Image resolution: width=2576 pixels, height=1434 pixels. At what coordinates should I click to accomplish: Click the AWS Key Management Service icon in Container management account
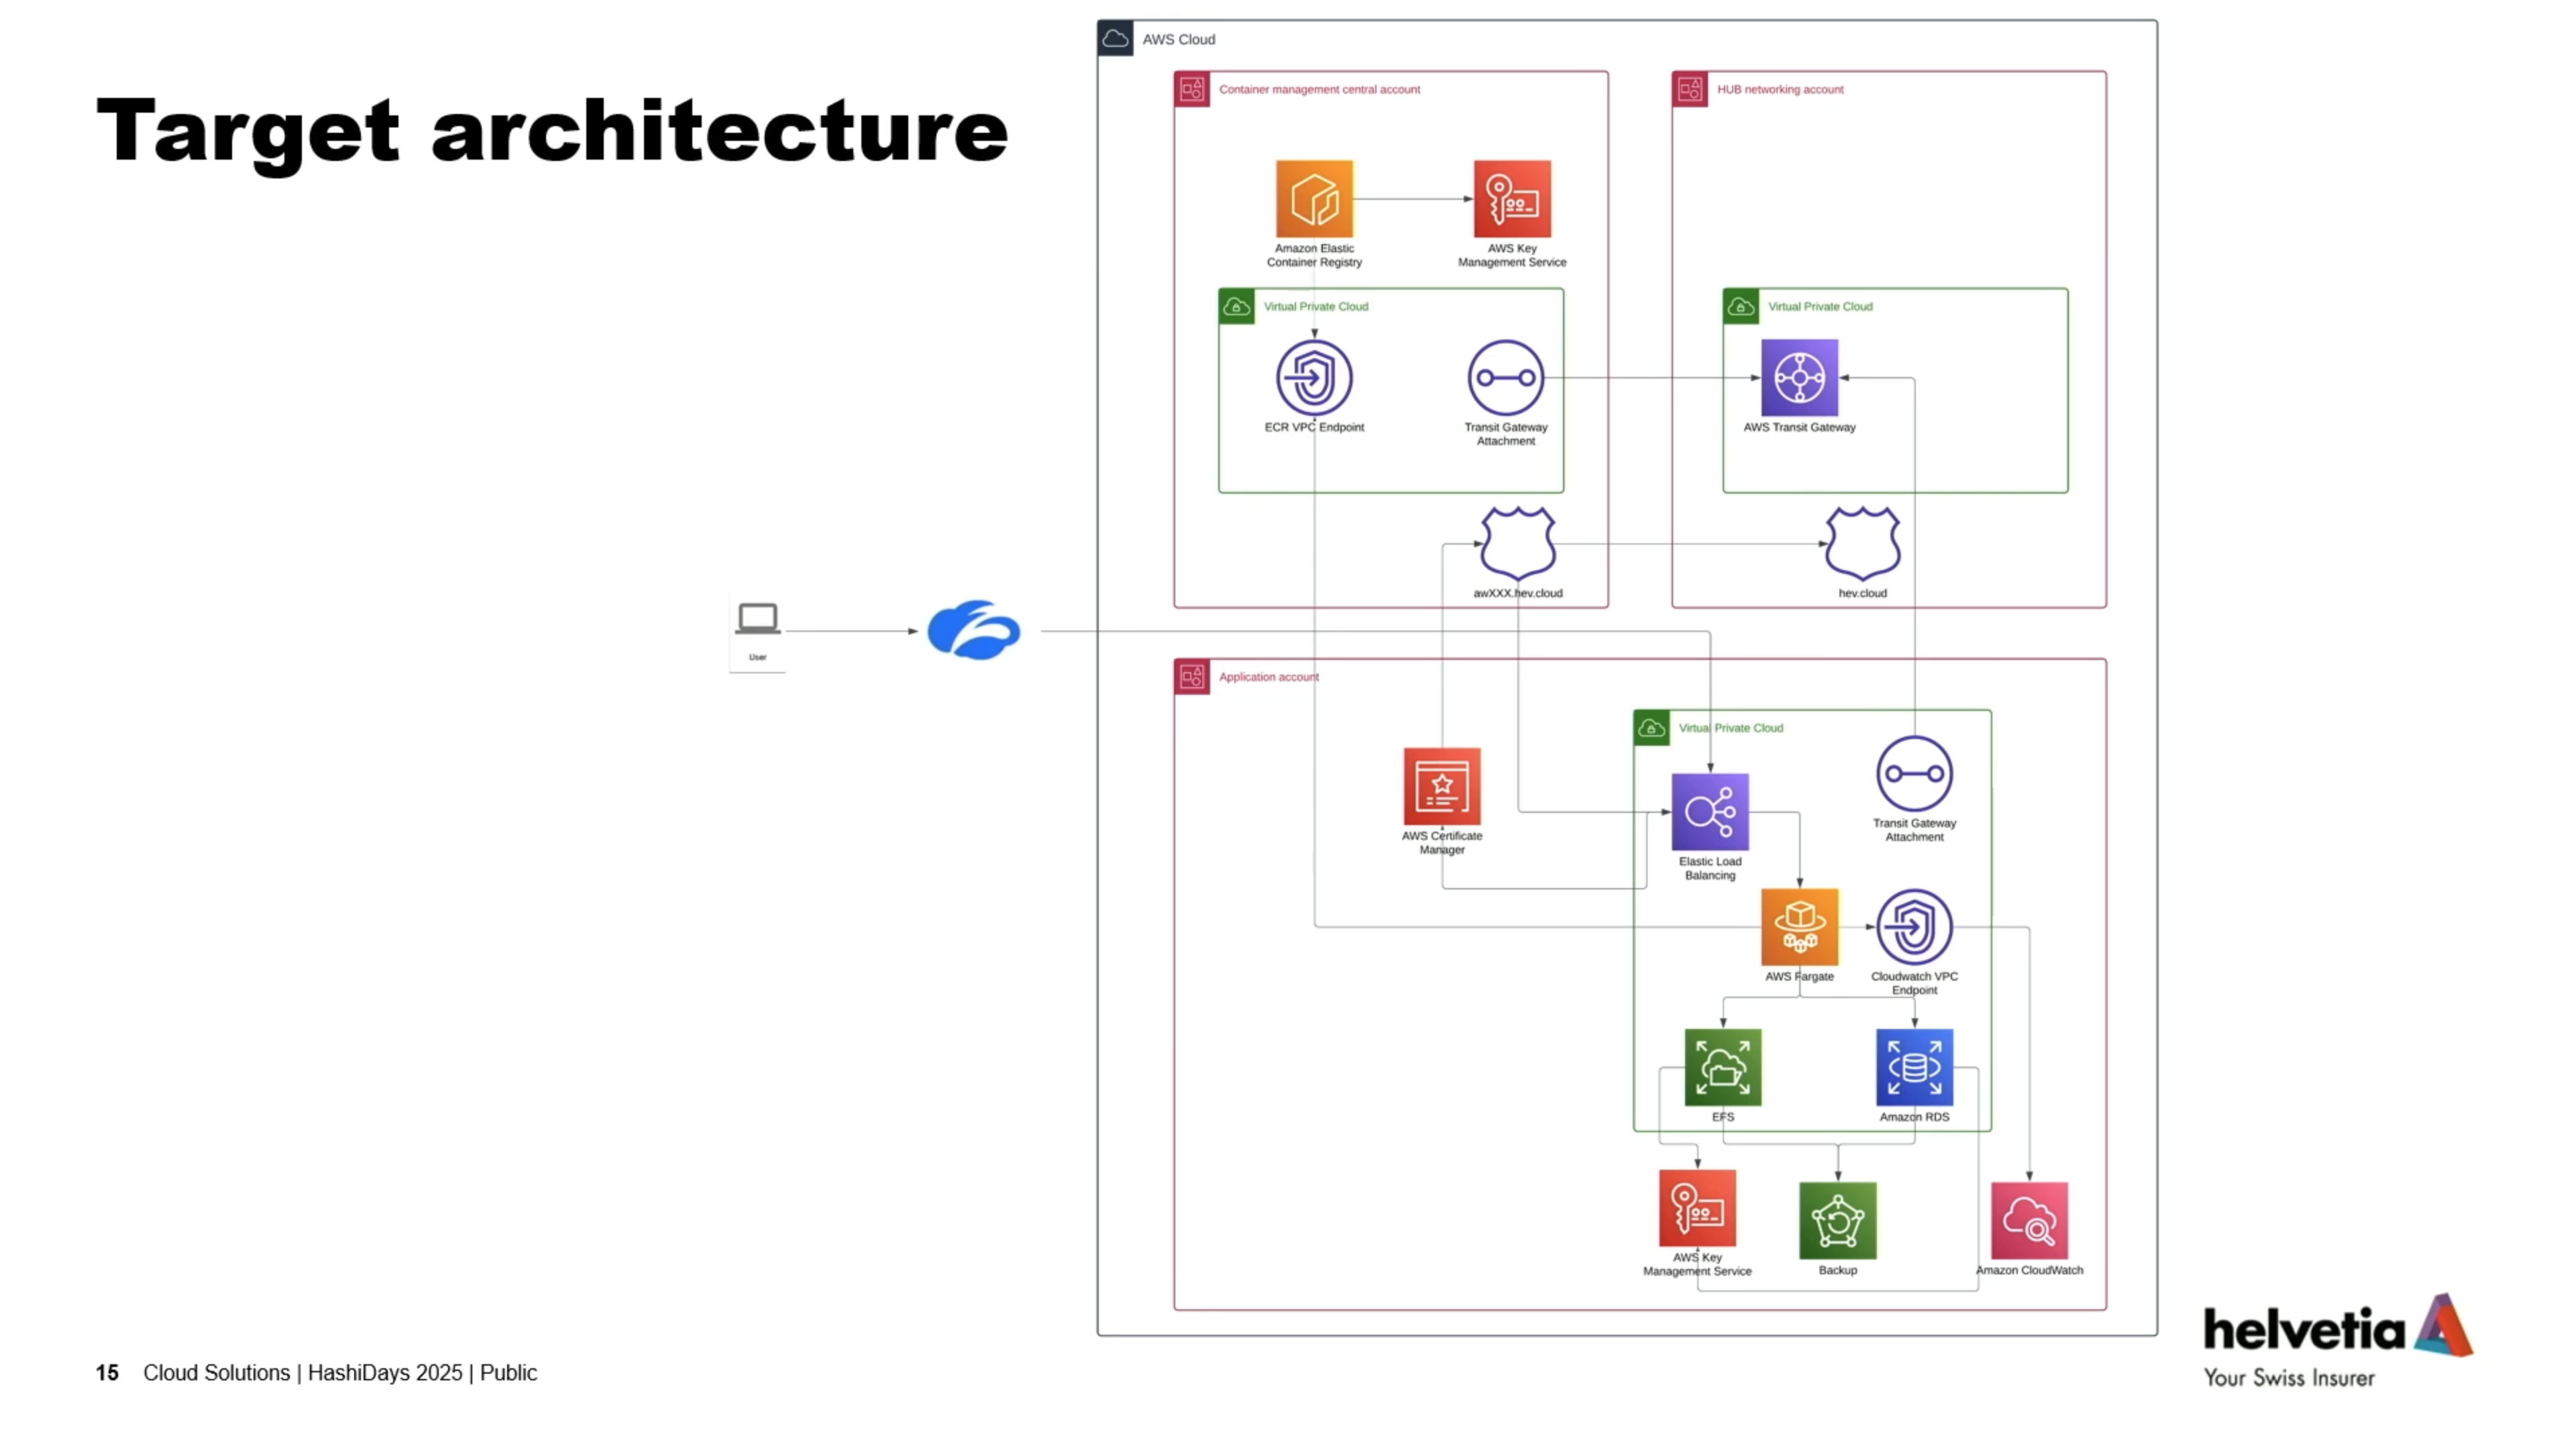click(1512, 198)
